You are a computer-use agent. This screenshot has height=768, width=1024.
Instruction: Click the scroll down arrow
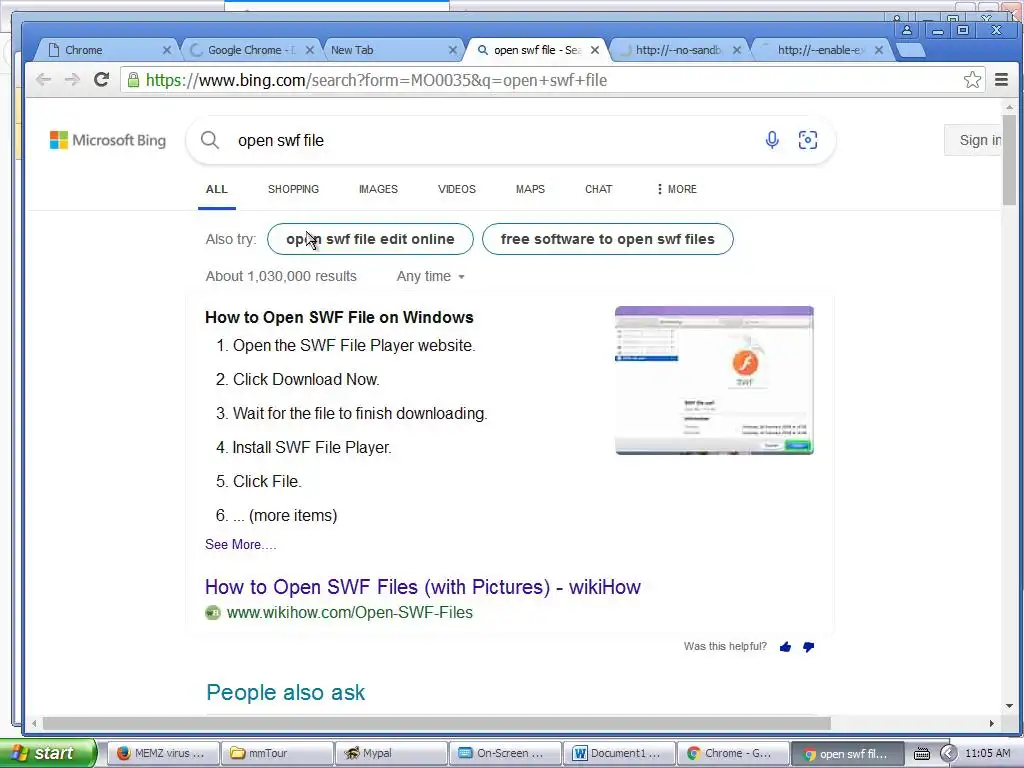(1010, 705)
